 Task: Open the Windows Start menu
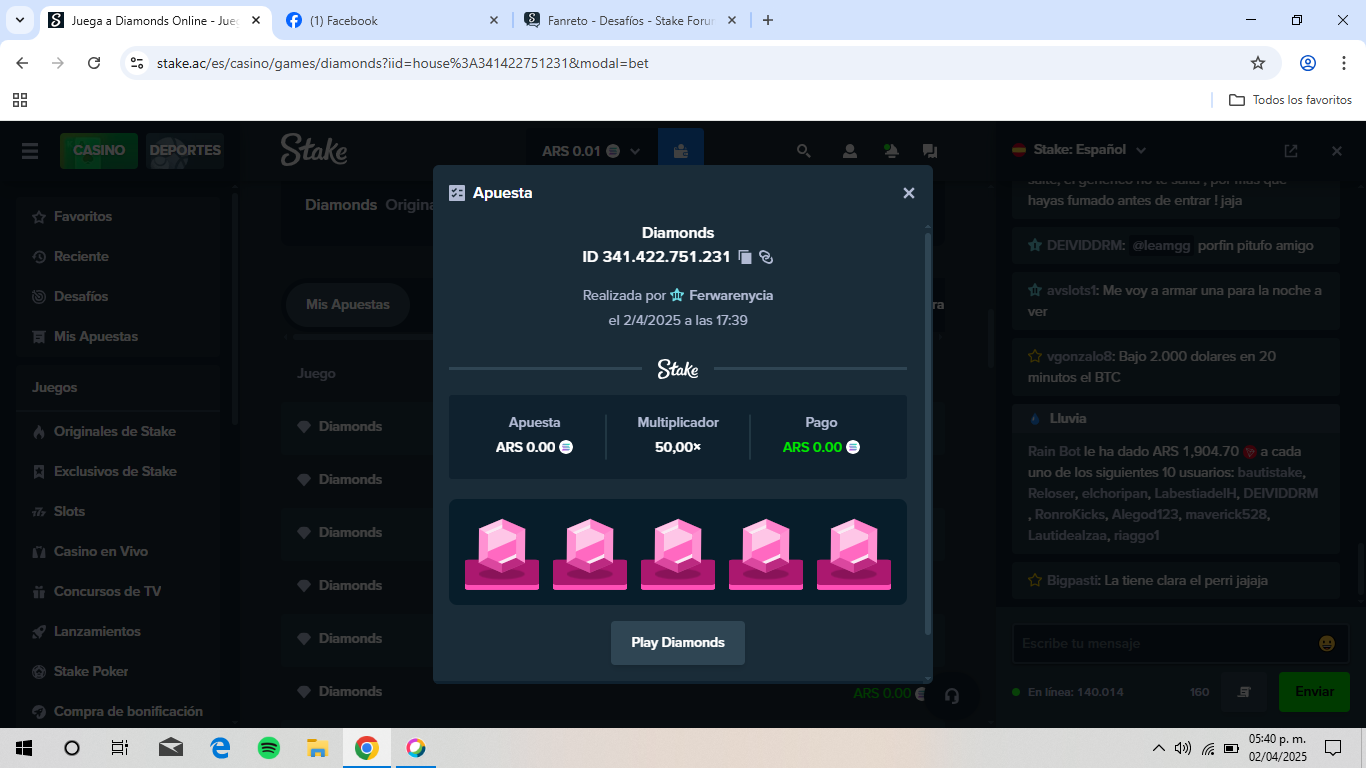23,748
